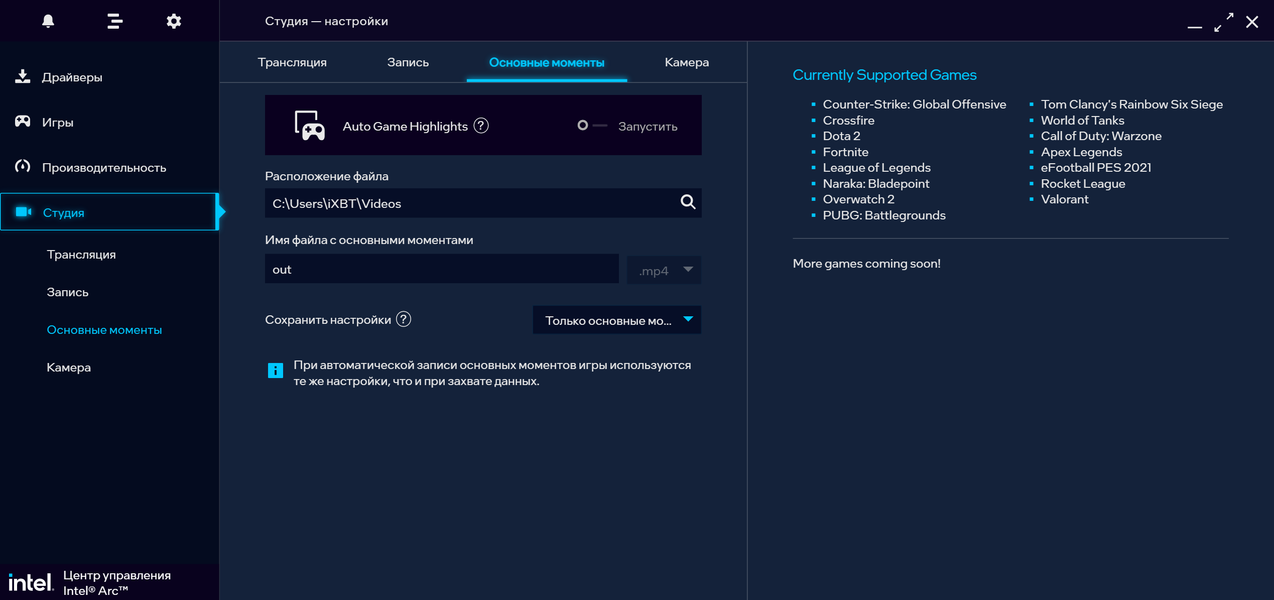The height and width of the screenshot is (600, 1274).
Task: Click the Counter-Strike: Global Offensive entry
Action: click(915, 104)
